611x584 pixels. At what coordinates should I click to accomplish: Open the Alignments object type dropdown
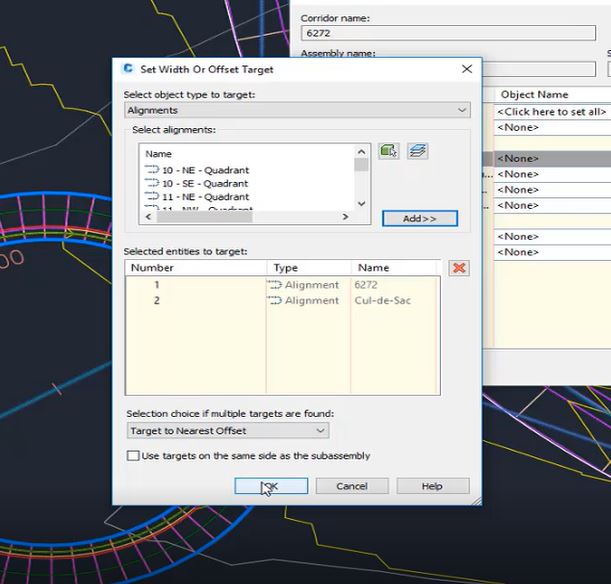(297, 110)
